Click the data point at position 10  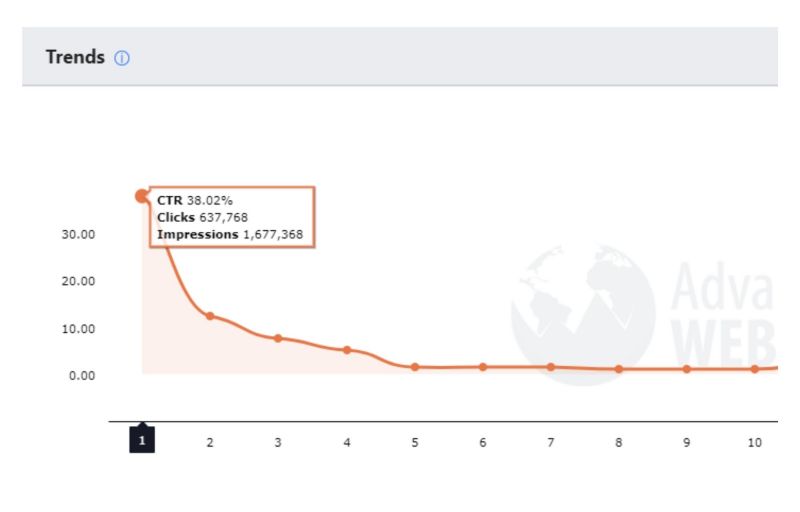point(755,369)
